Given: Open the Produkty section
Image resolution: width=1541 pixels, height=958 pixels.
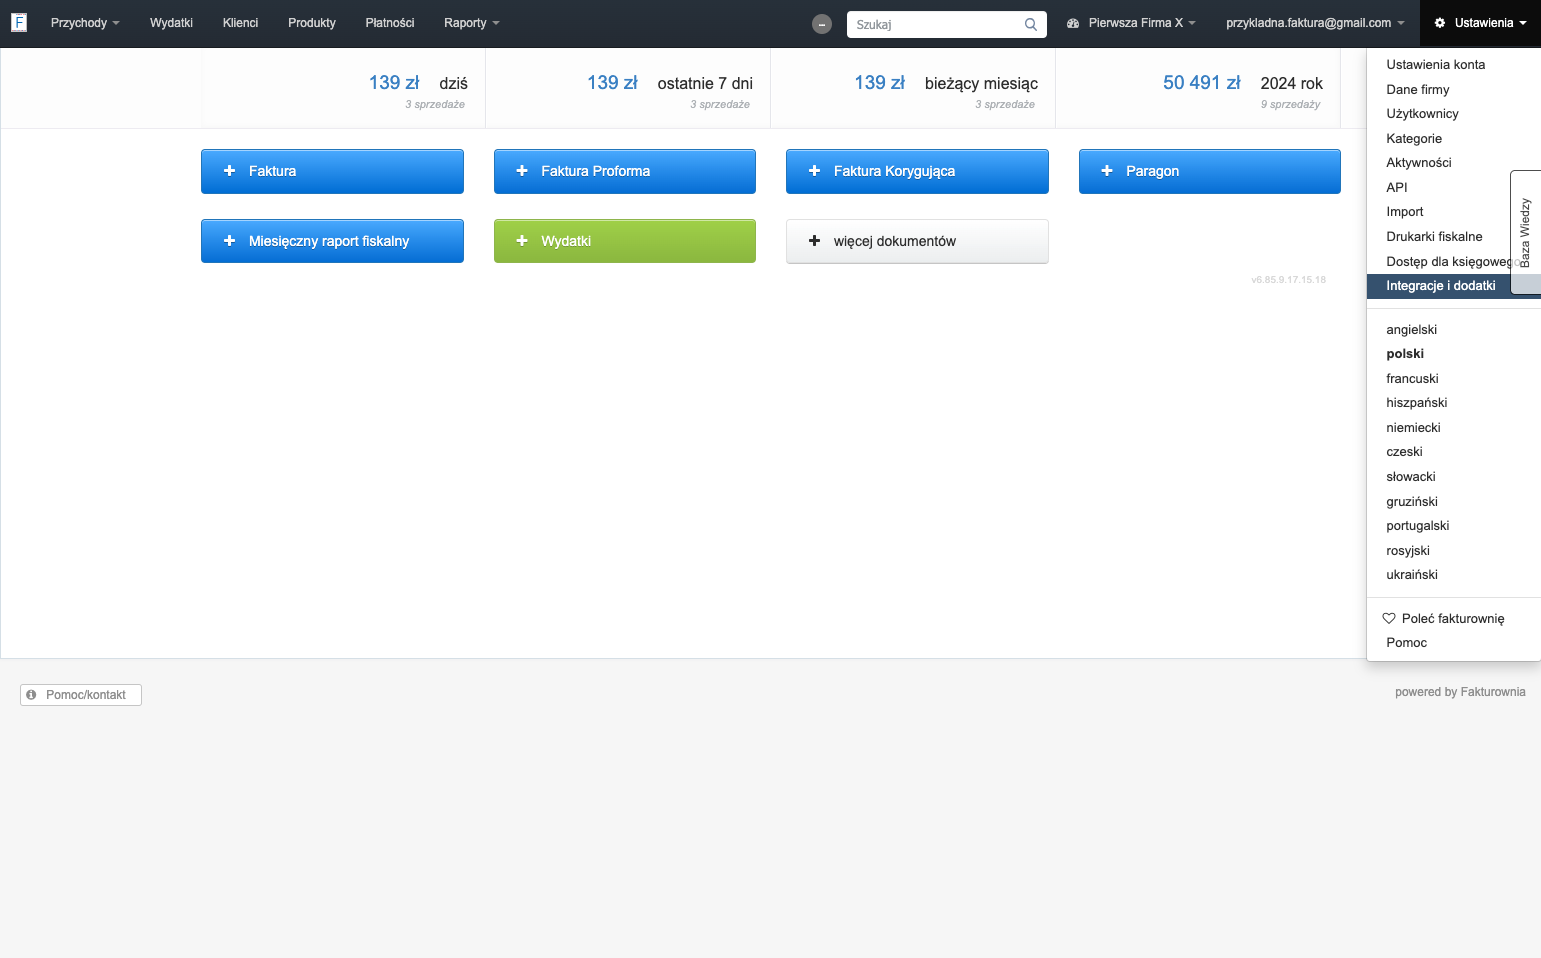Looking at the screenshot, I should (312, 23).
